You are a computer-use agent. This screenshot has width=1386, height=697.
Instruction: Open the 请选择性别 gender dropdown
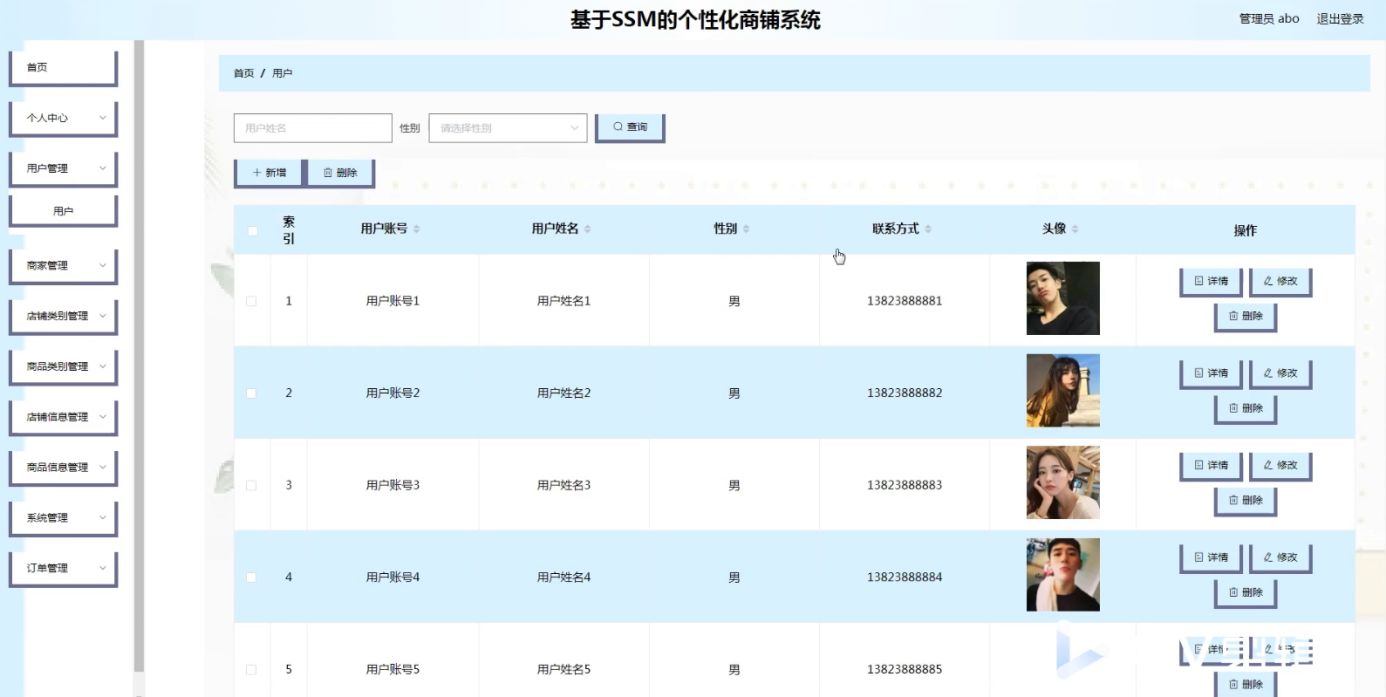tap(508, 128)
